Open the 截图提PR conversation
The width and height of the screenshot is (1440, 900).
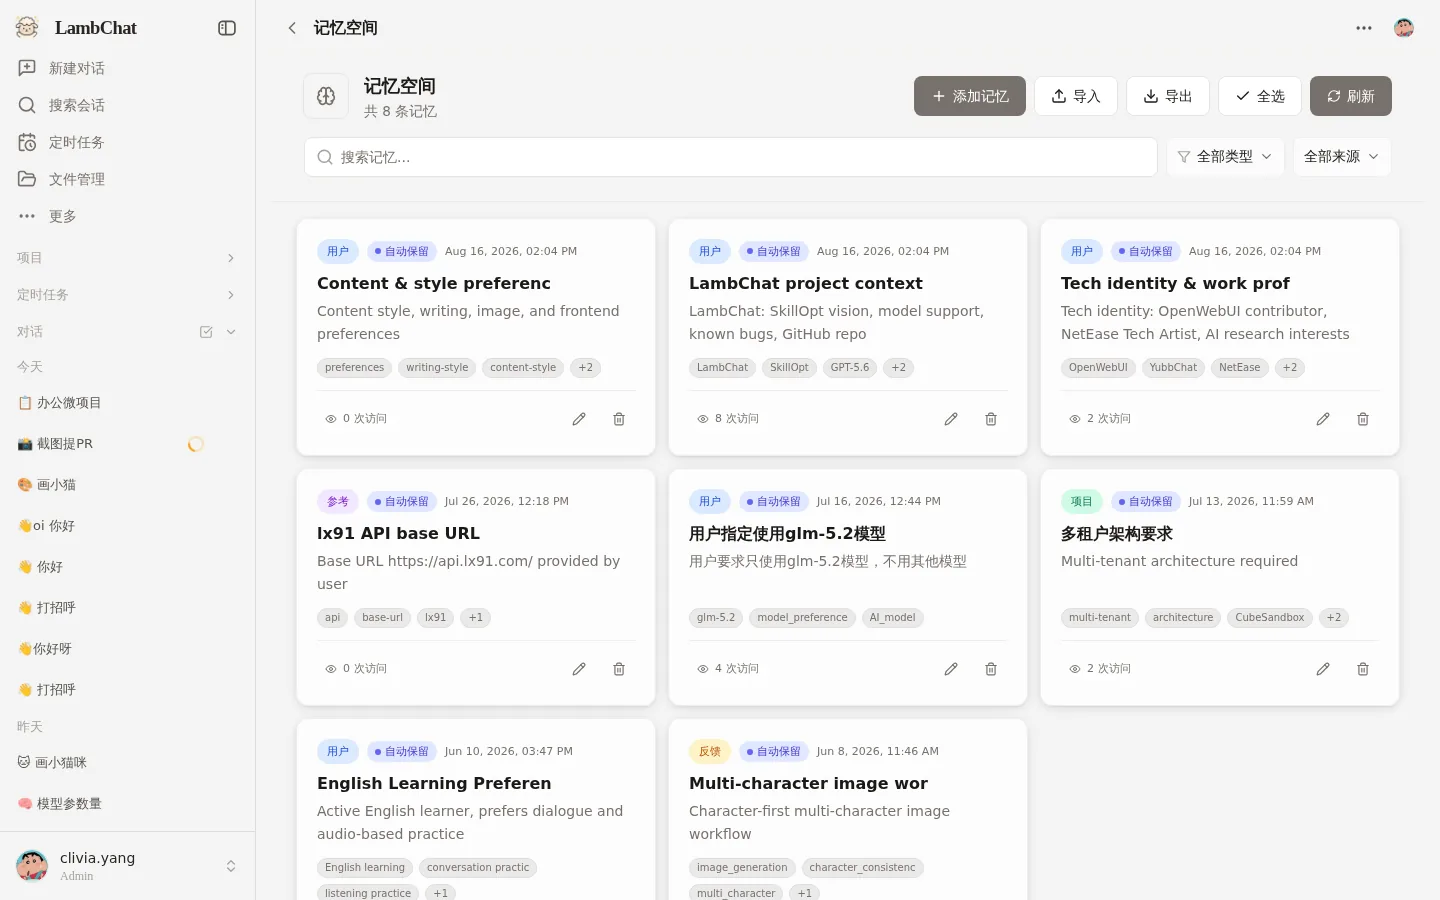point(127,444)
